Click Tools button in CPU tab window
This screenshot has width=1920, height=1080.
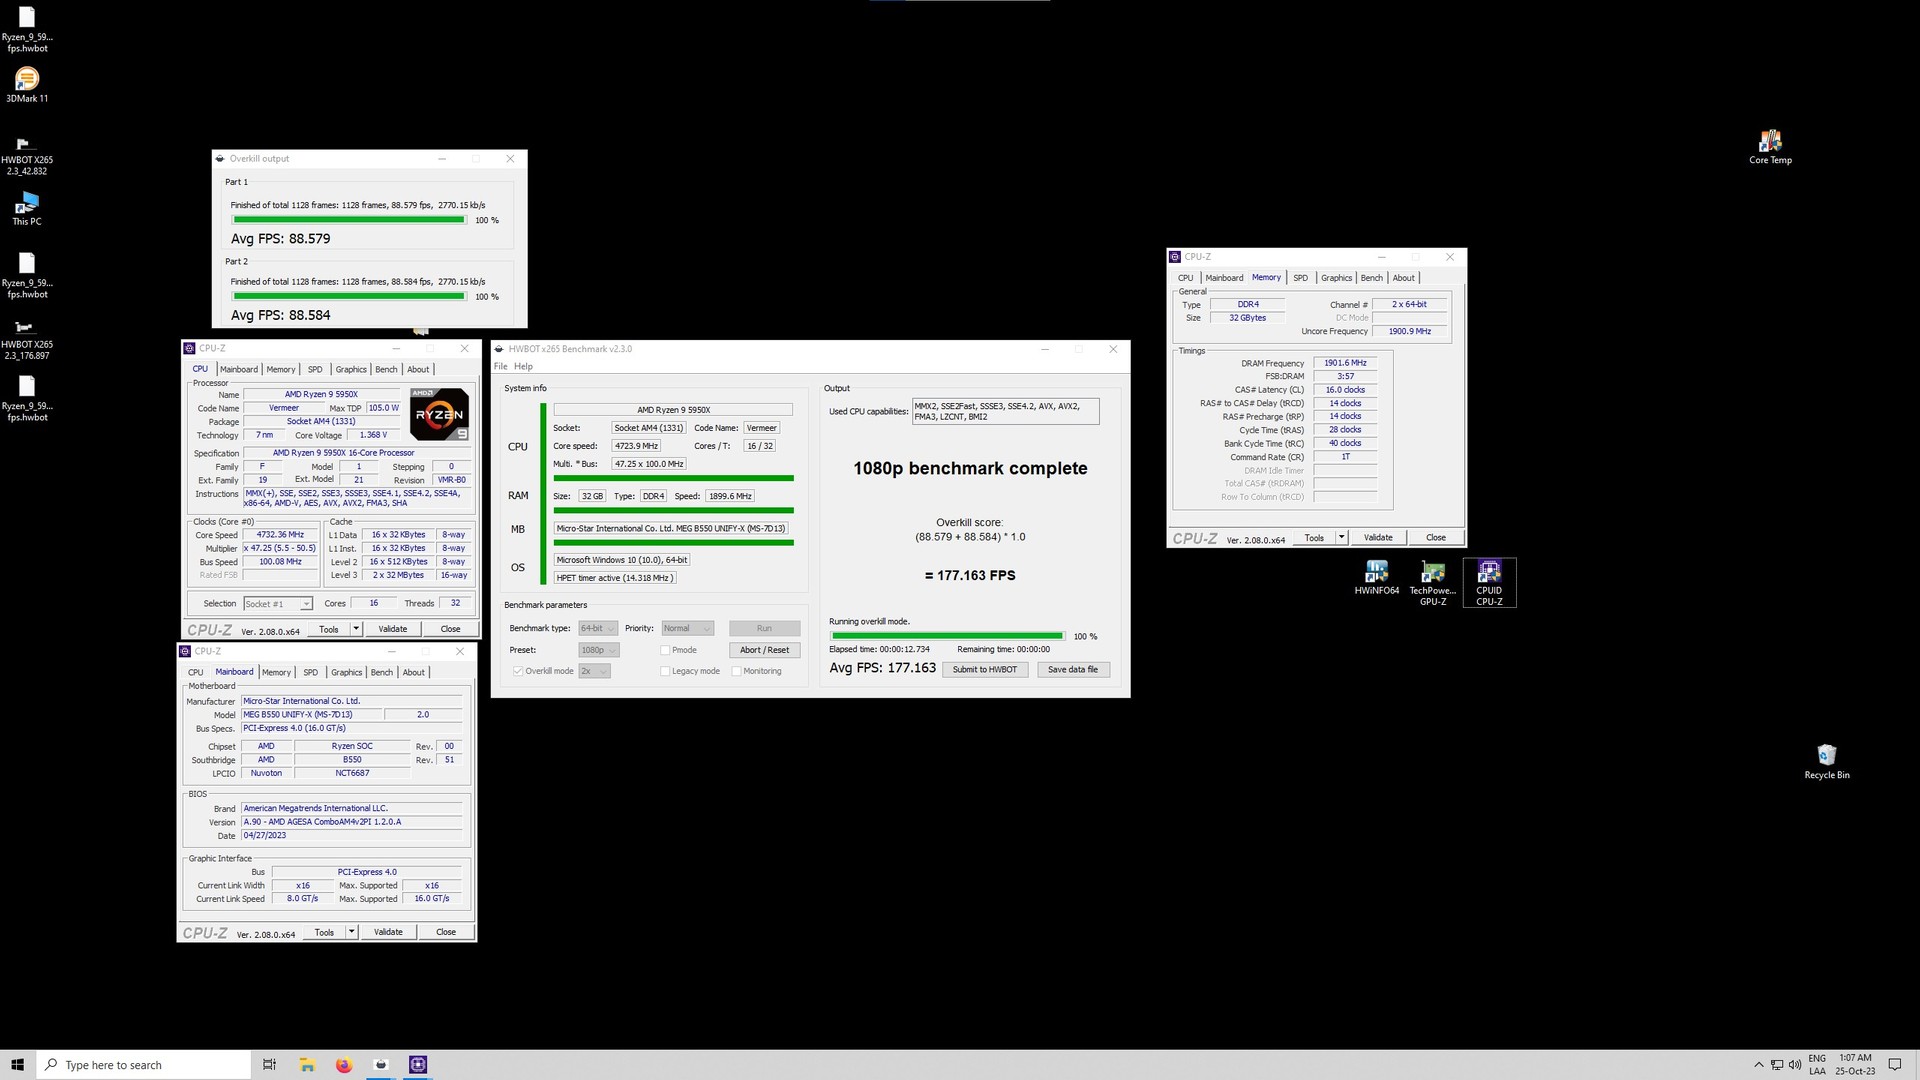click(328, 629)
